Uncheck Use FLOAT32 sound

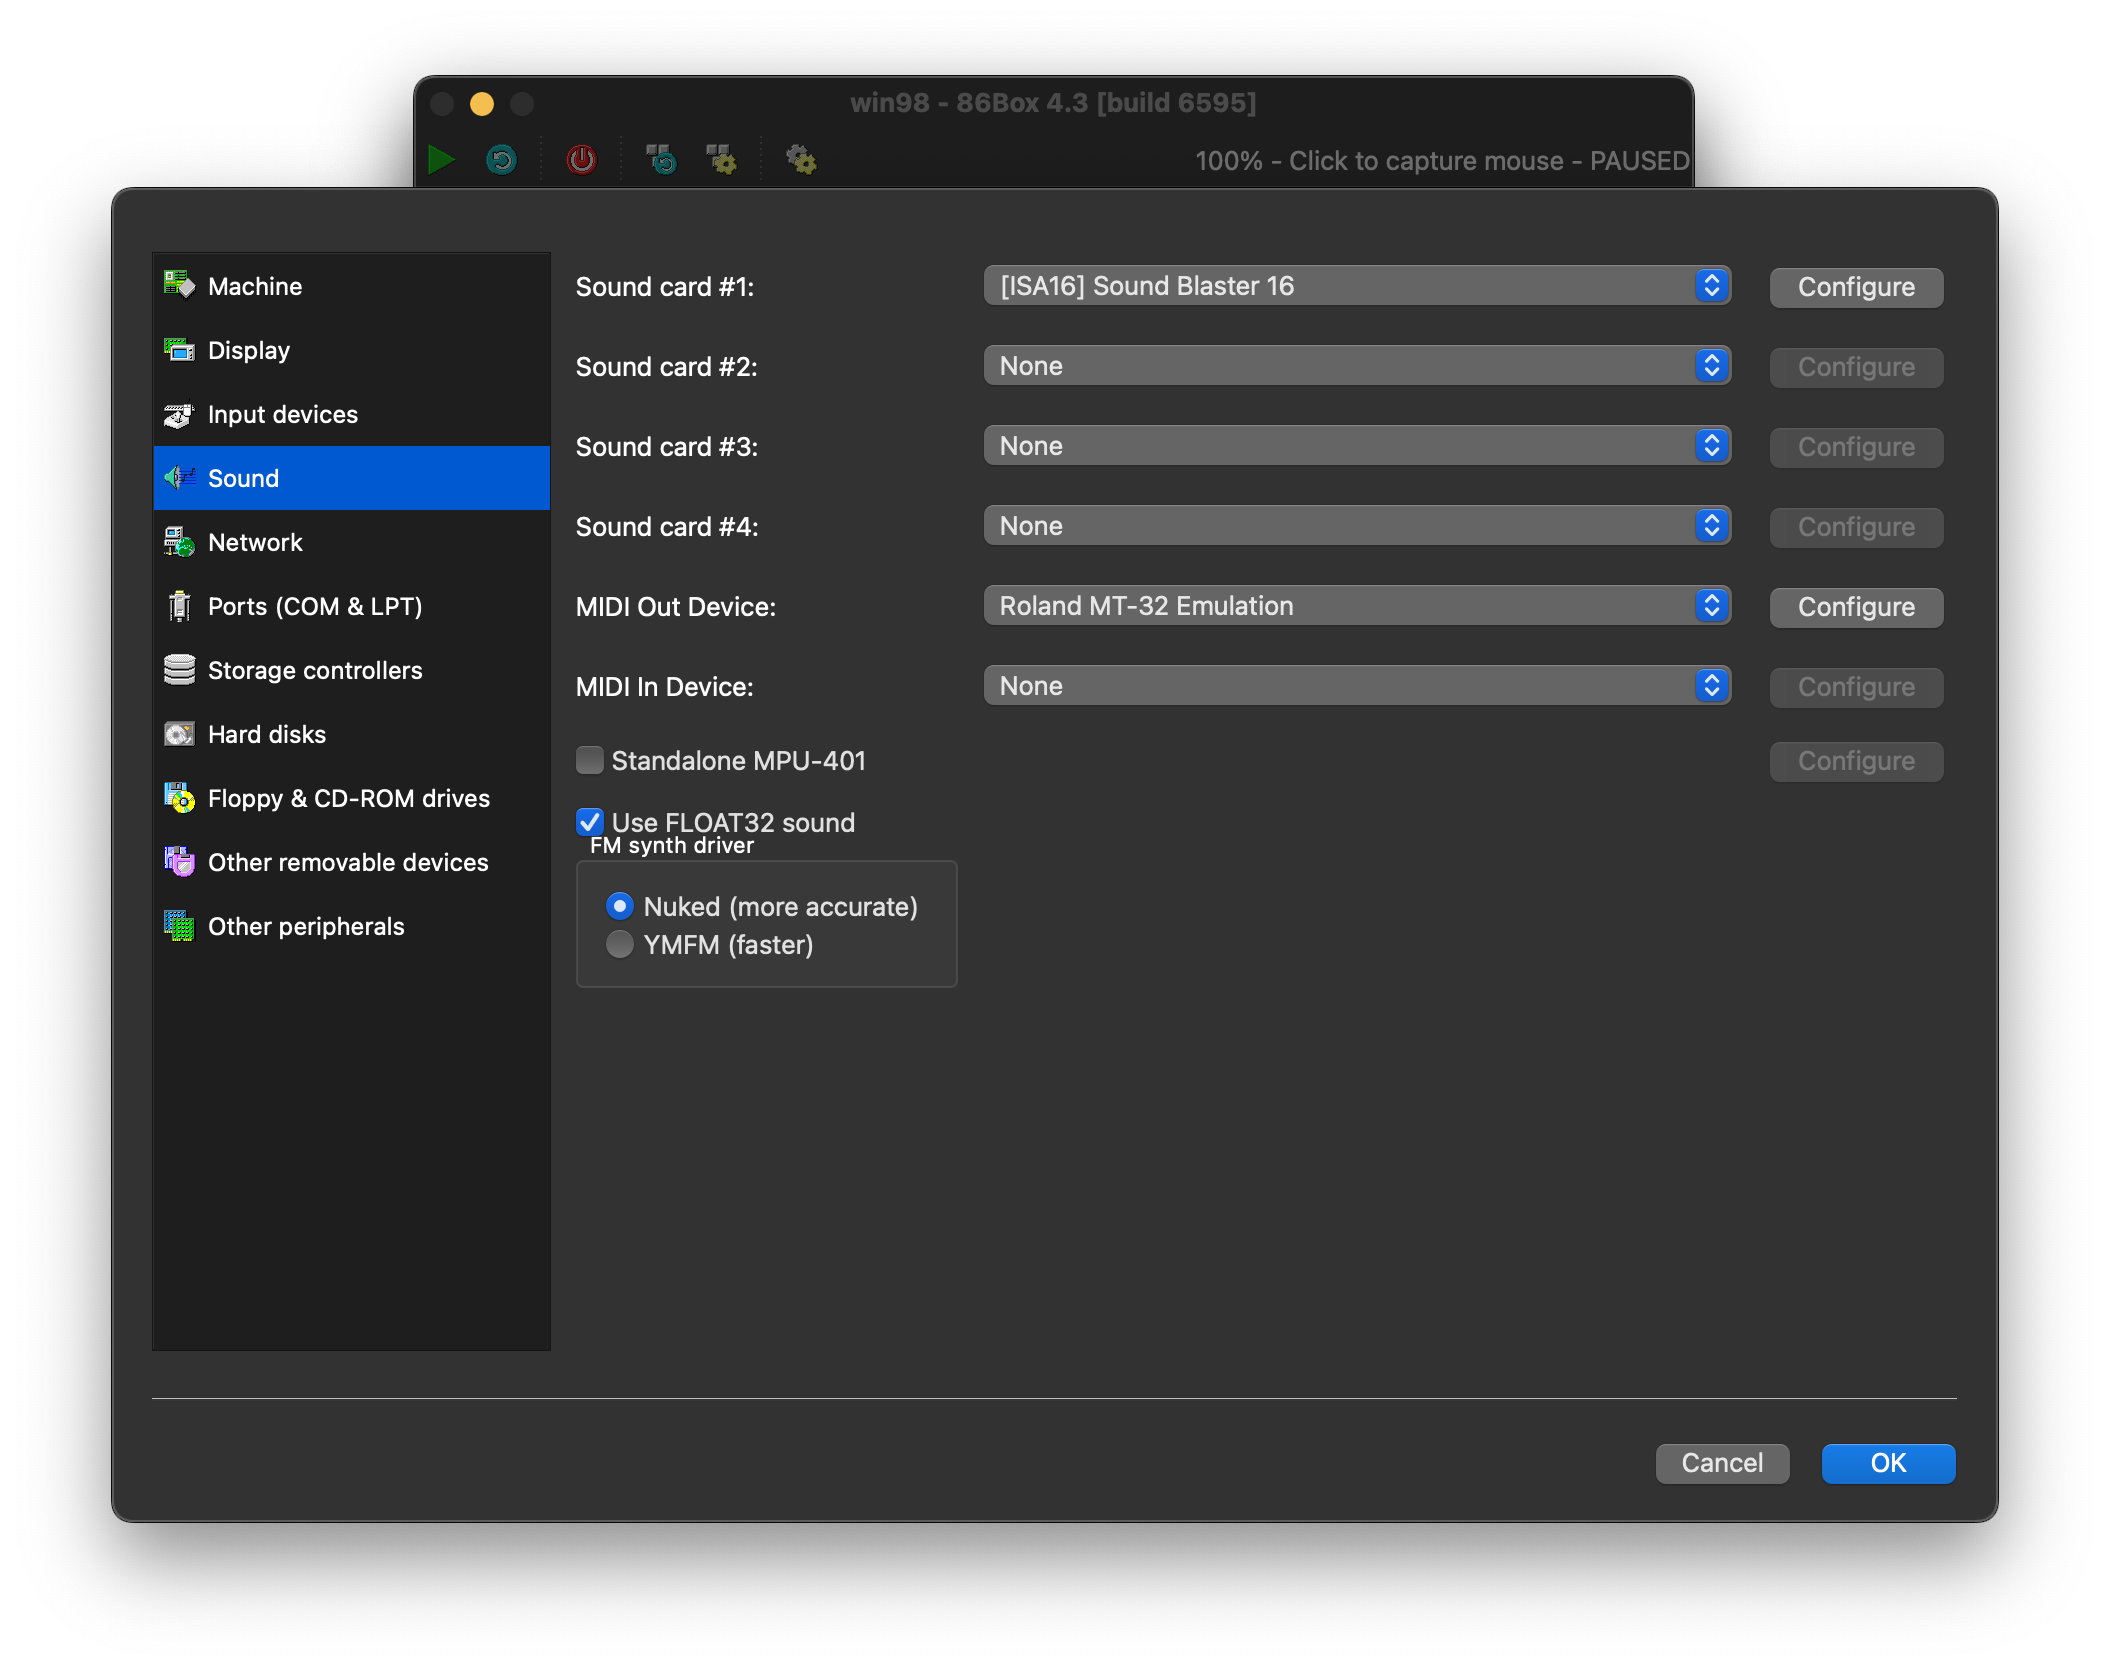click(x=590, y=822)
